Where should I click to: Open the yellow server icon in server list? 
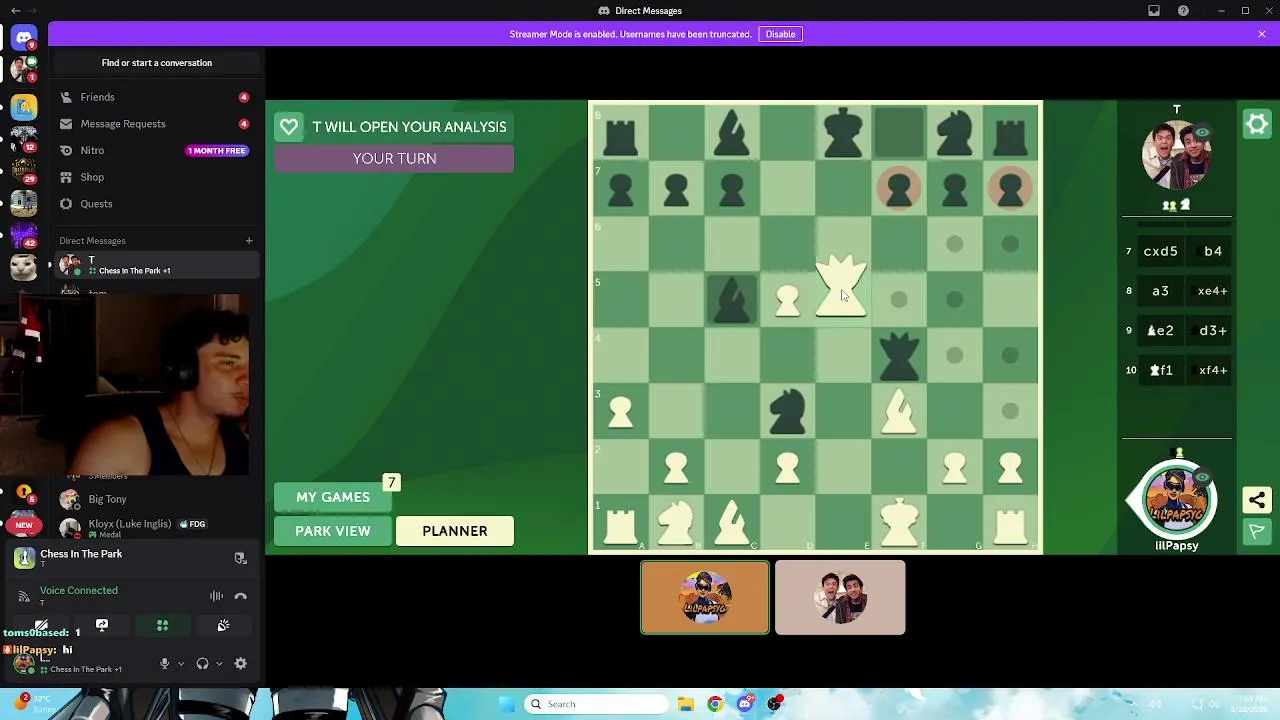24,106
